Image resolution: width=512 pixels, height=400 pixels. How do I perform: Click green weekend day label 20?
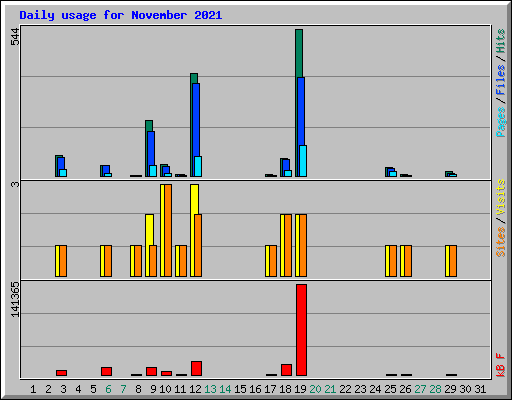pos(315,389)
